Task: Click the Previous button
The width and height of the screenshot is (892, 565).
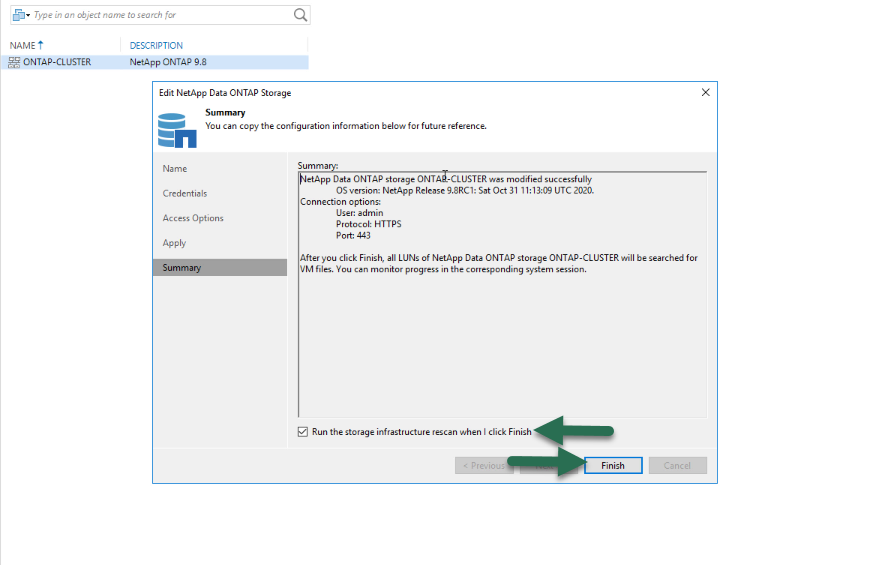Action: 484,465
